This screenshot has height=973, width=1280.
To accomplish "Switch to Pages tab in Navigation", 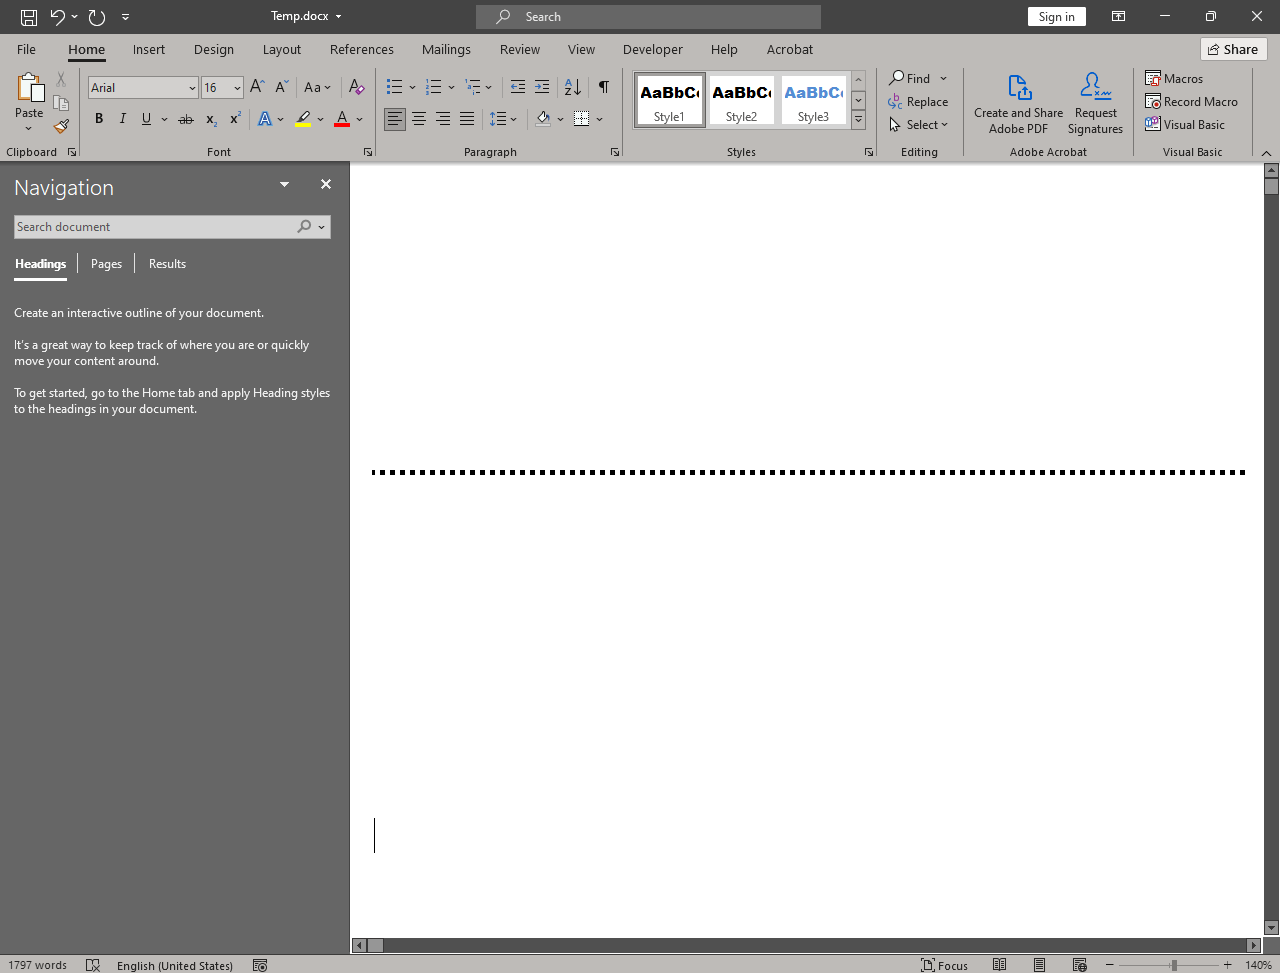I will point(106,264).
